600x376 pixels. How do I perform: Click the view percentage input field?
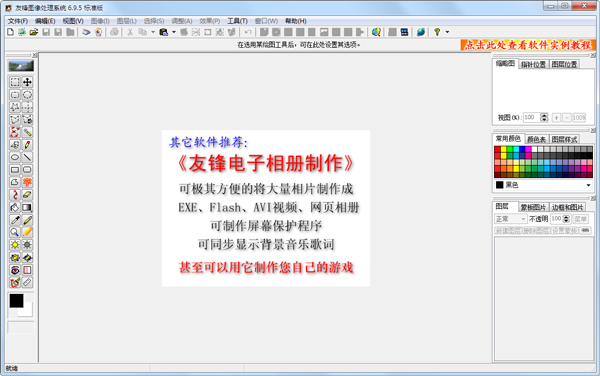pyautogui.click(x=531, y=117)
